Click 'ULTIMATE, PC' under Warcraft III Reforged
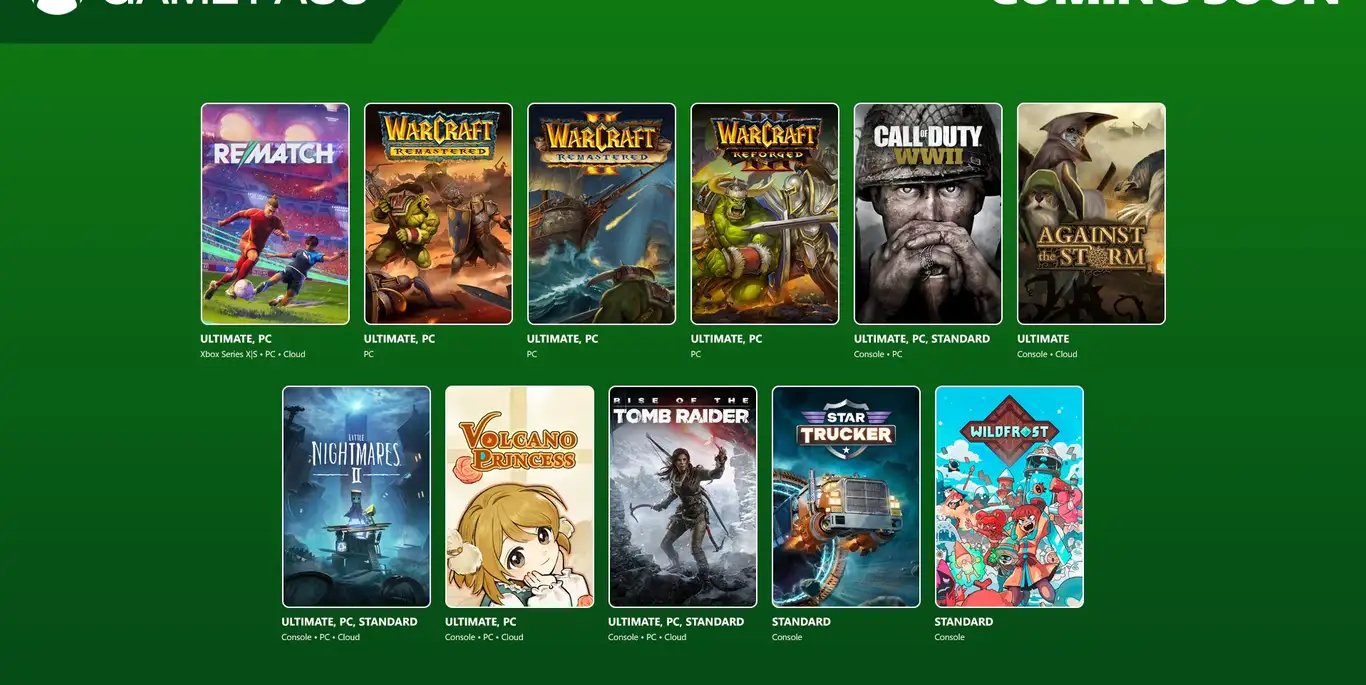 tap(727, 339)
